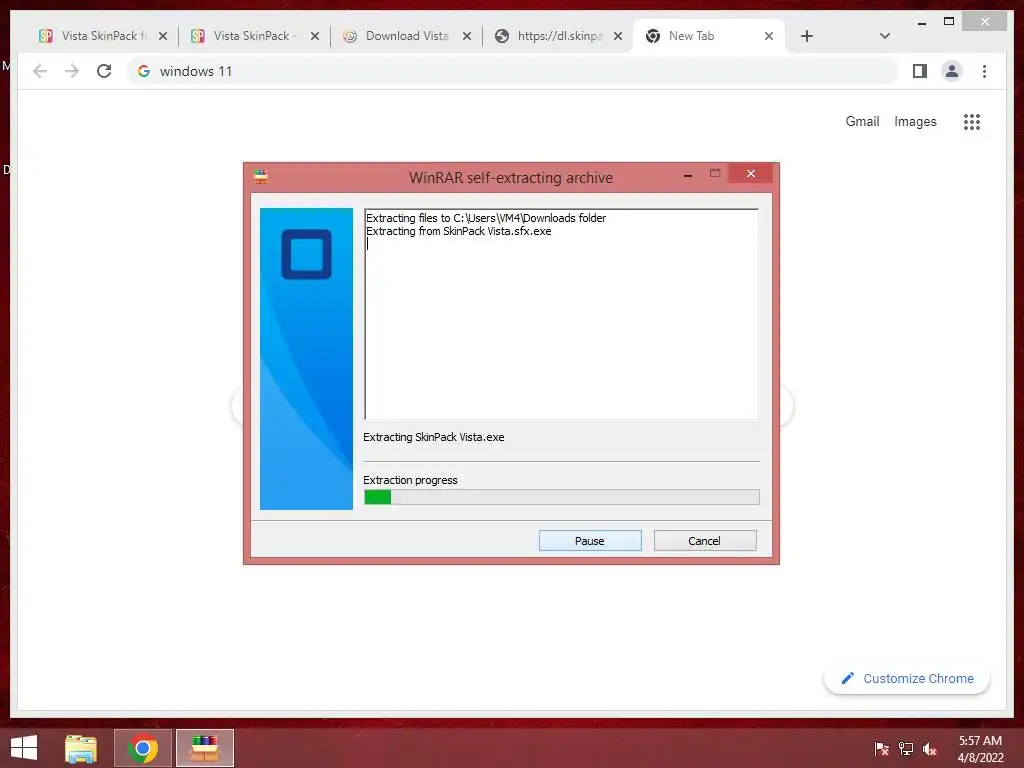Open the Google apps grid
Screen dimensions: 1024x768
(972, 121)
